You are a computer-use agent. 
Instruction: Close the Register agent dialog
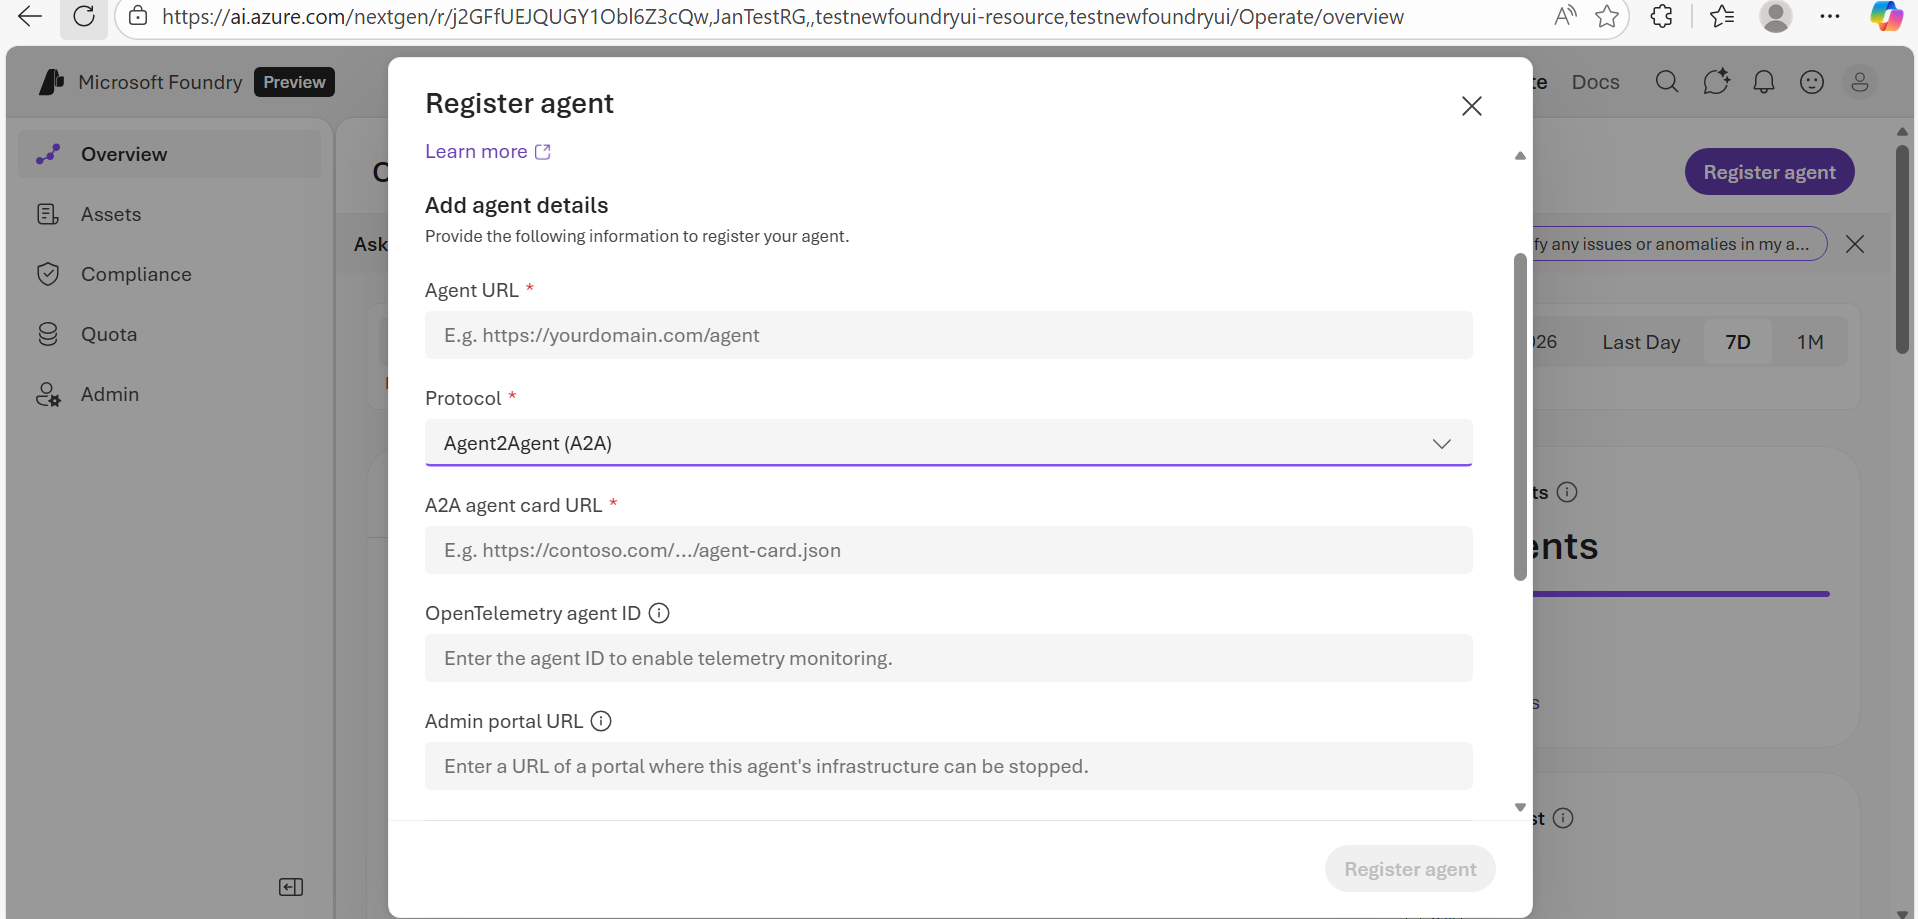pyautogui.click(x=1471, y=106)
